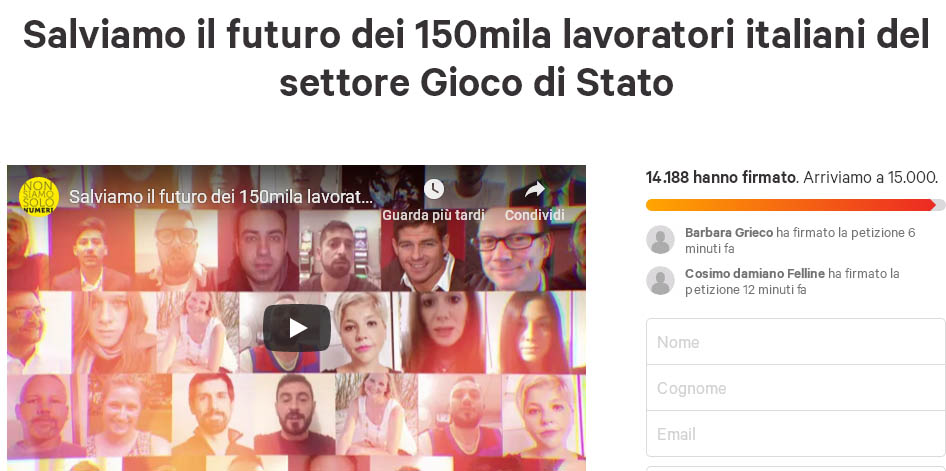Click the '14.188 hanno firmato' count text
Viewport: 946px width, 471px height.
tap(720, 178)
